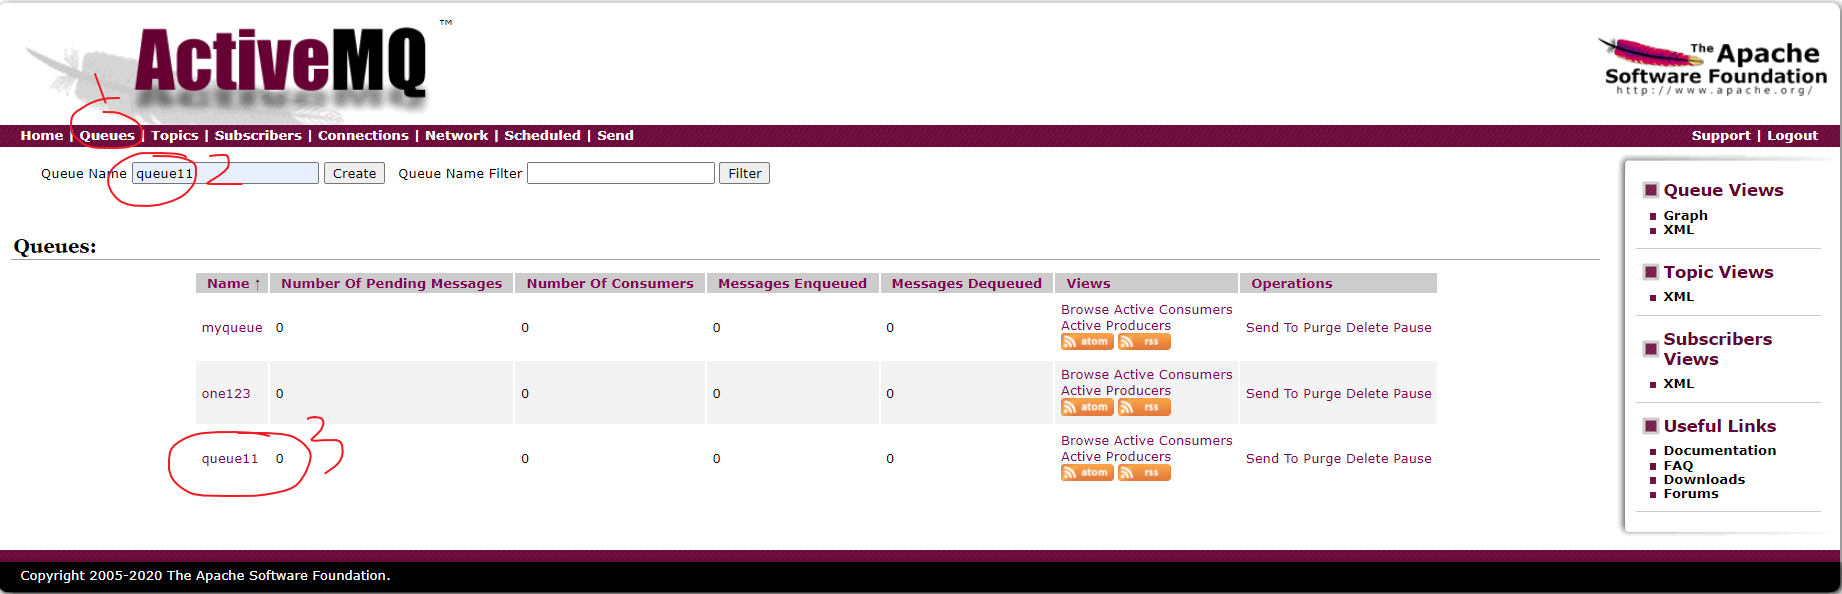Open the Forums link
The height and width of the screenshot is (594, 1842).
[1691, 493]
